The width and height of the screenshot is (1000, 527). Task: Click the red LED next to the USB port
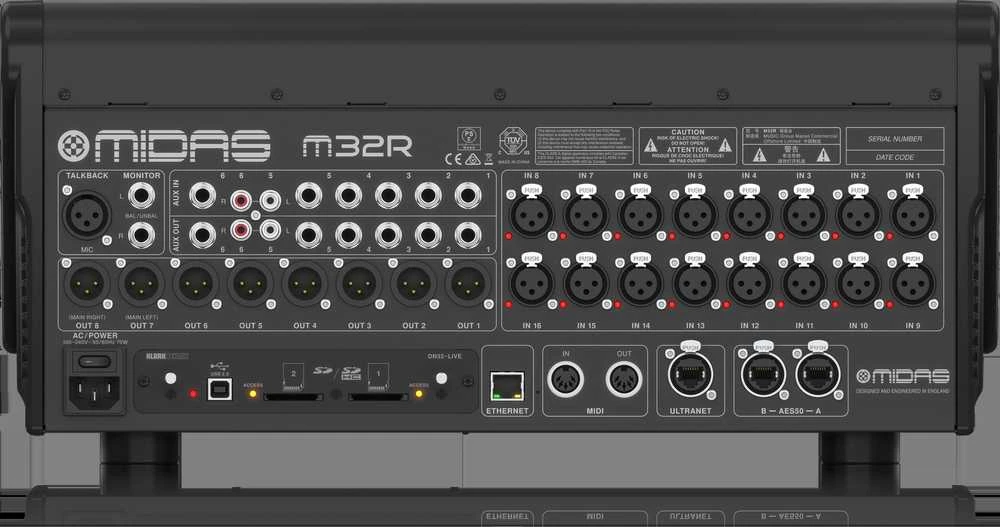[x=193, y=394]
